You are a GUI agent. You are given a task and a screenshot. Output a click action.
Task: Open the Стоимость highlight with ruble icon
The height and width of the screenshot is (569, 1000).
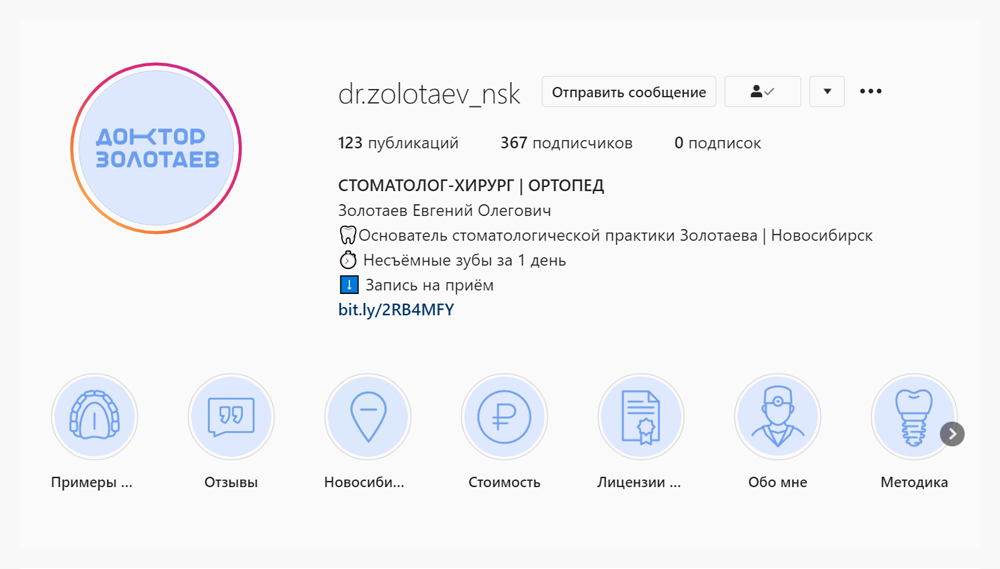tap(504, 417)
